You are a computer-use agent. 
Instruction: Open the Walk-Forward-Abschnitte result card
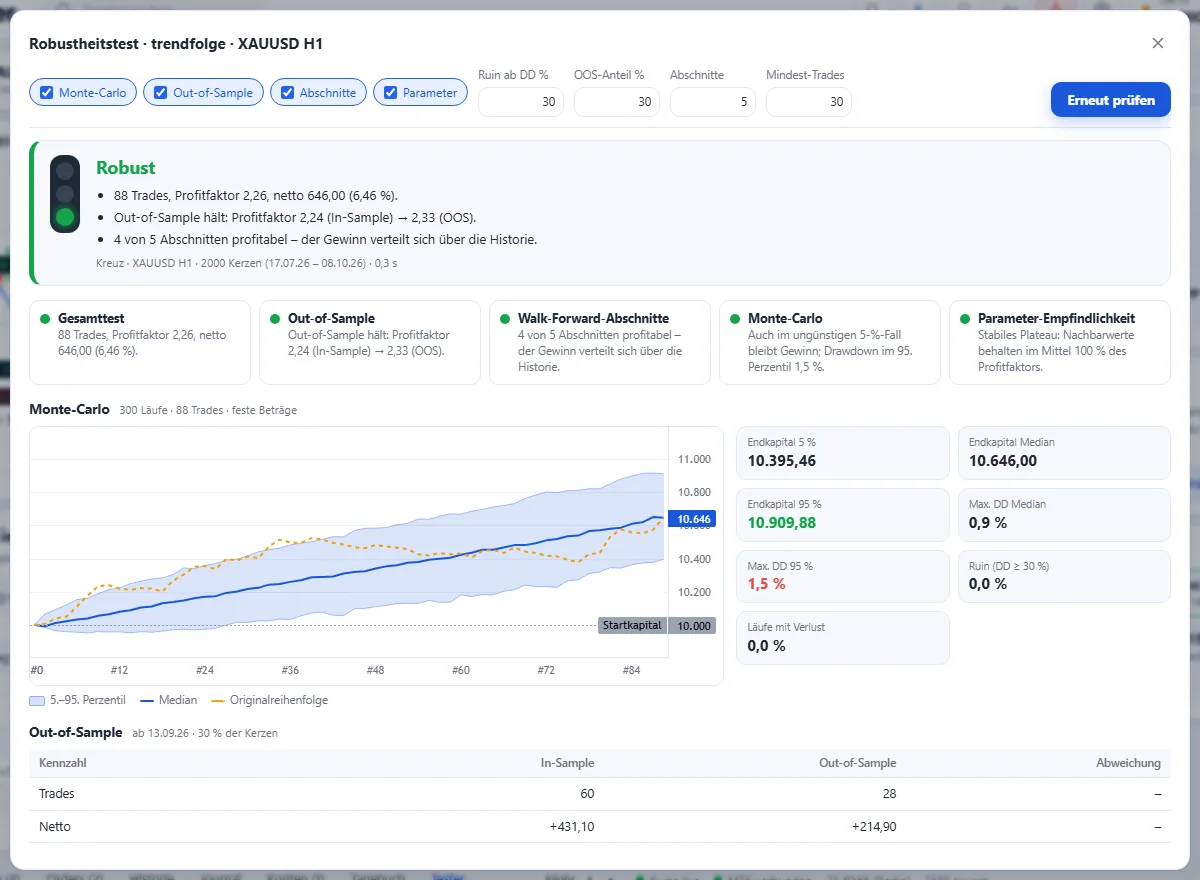click(600, 343)
